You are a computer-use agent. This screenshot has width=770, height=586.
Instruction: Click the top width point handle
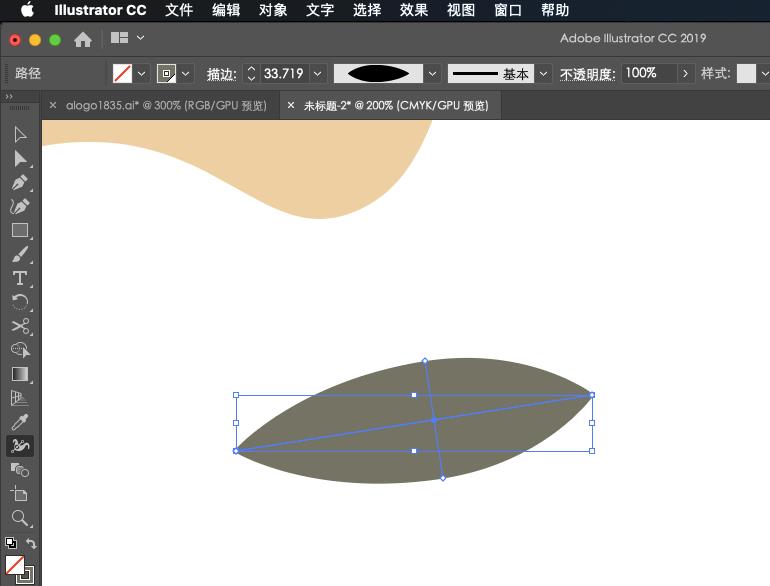pyautogui.click(x=425, y=361)
